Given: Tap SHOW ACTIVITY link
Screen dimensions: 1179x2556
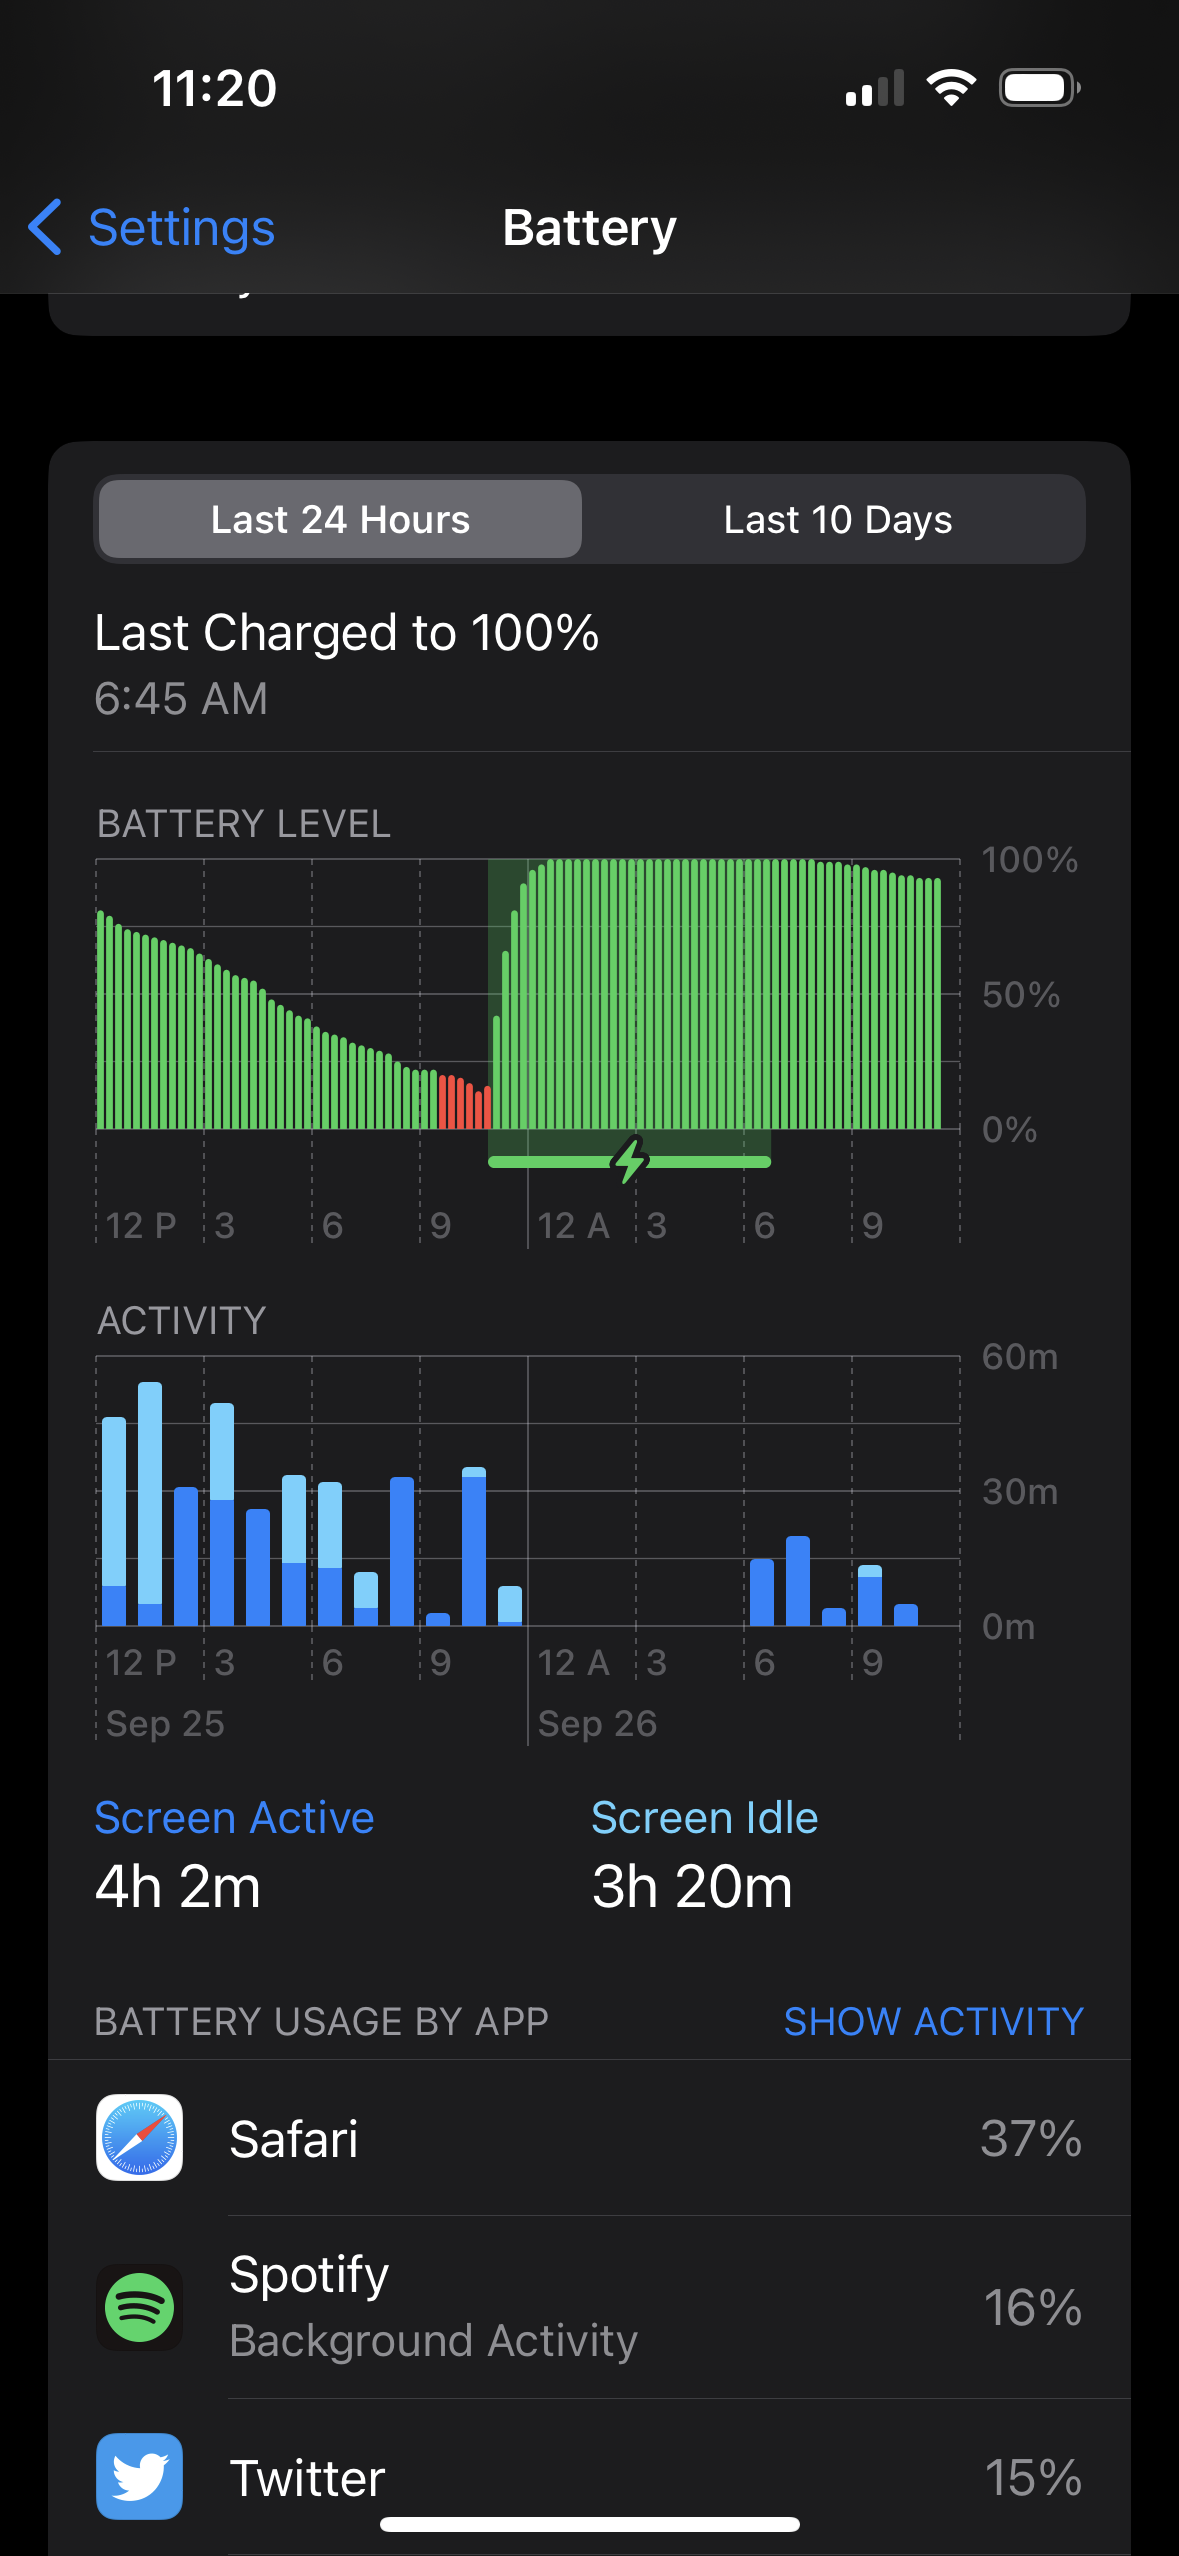Looking at the screenshot, I should pos(933,2021).
